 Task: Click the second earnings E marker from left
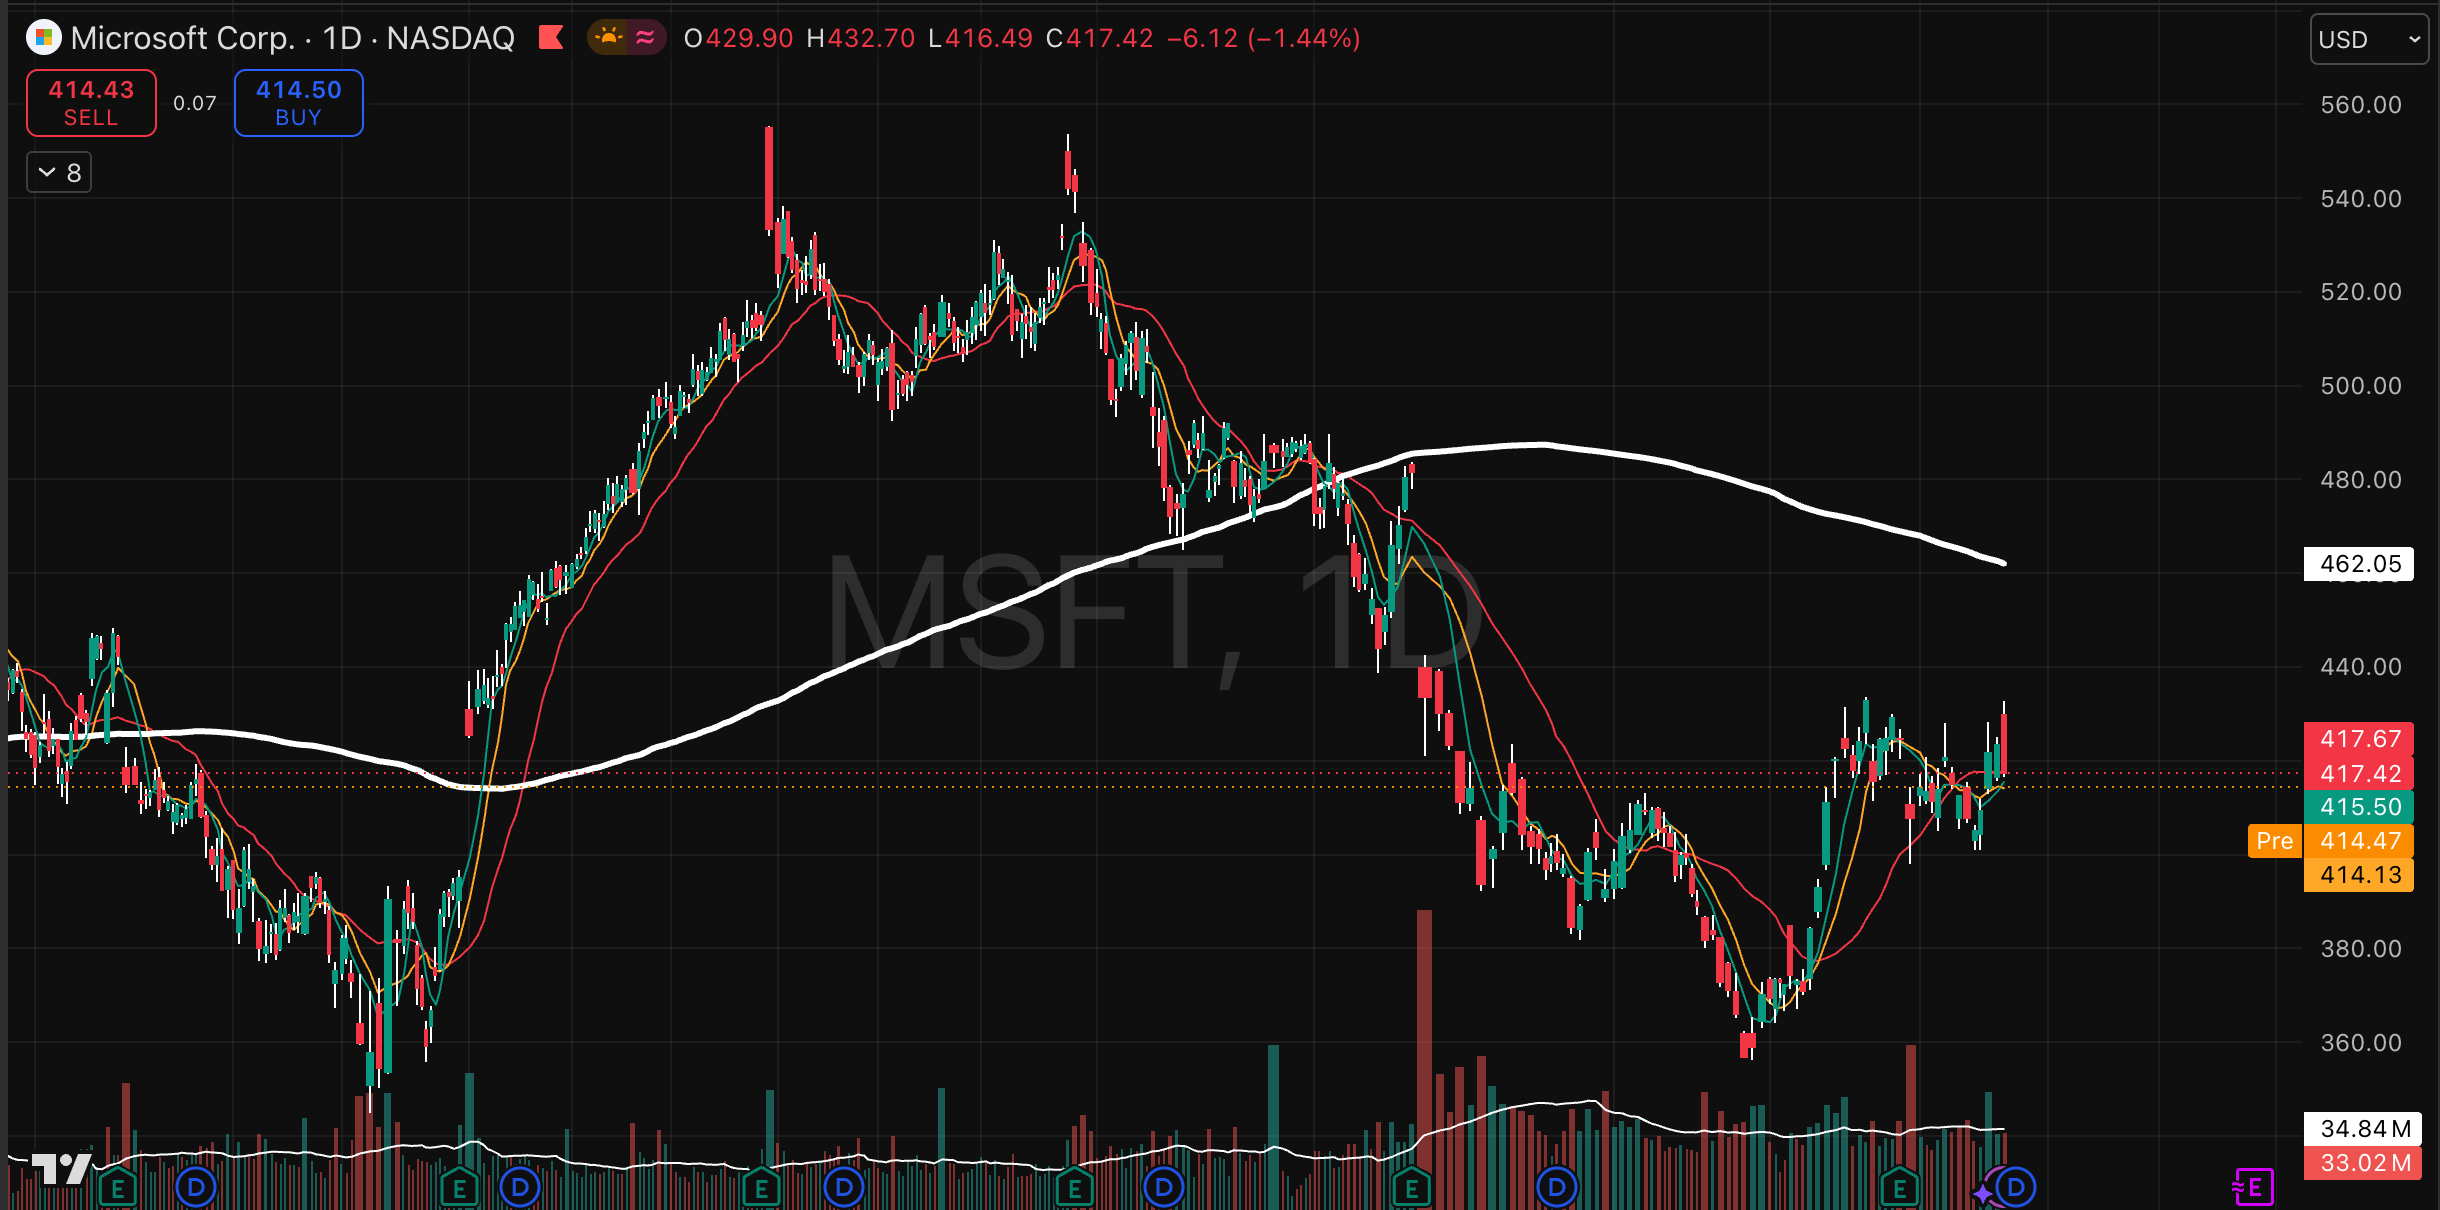pos(459,1188)
